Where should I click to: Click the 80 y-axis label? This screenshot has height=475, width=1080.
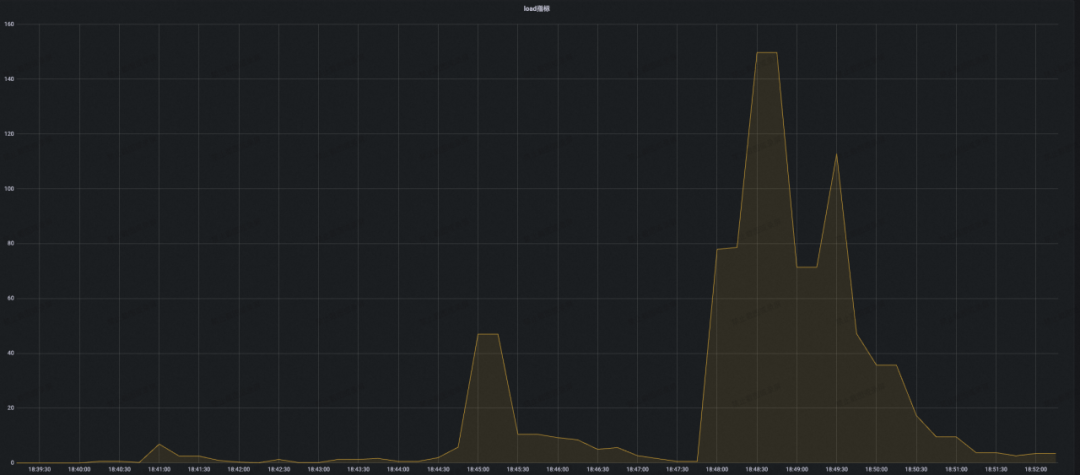click(x=10, y=244)
